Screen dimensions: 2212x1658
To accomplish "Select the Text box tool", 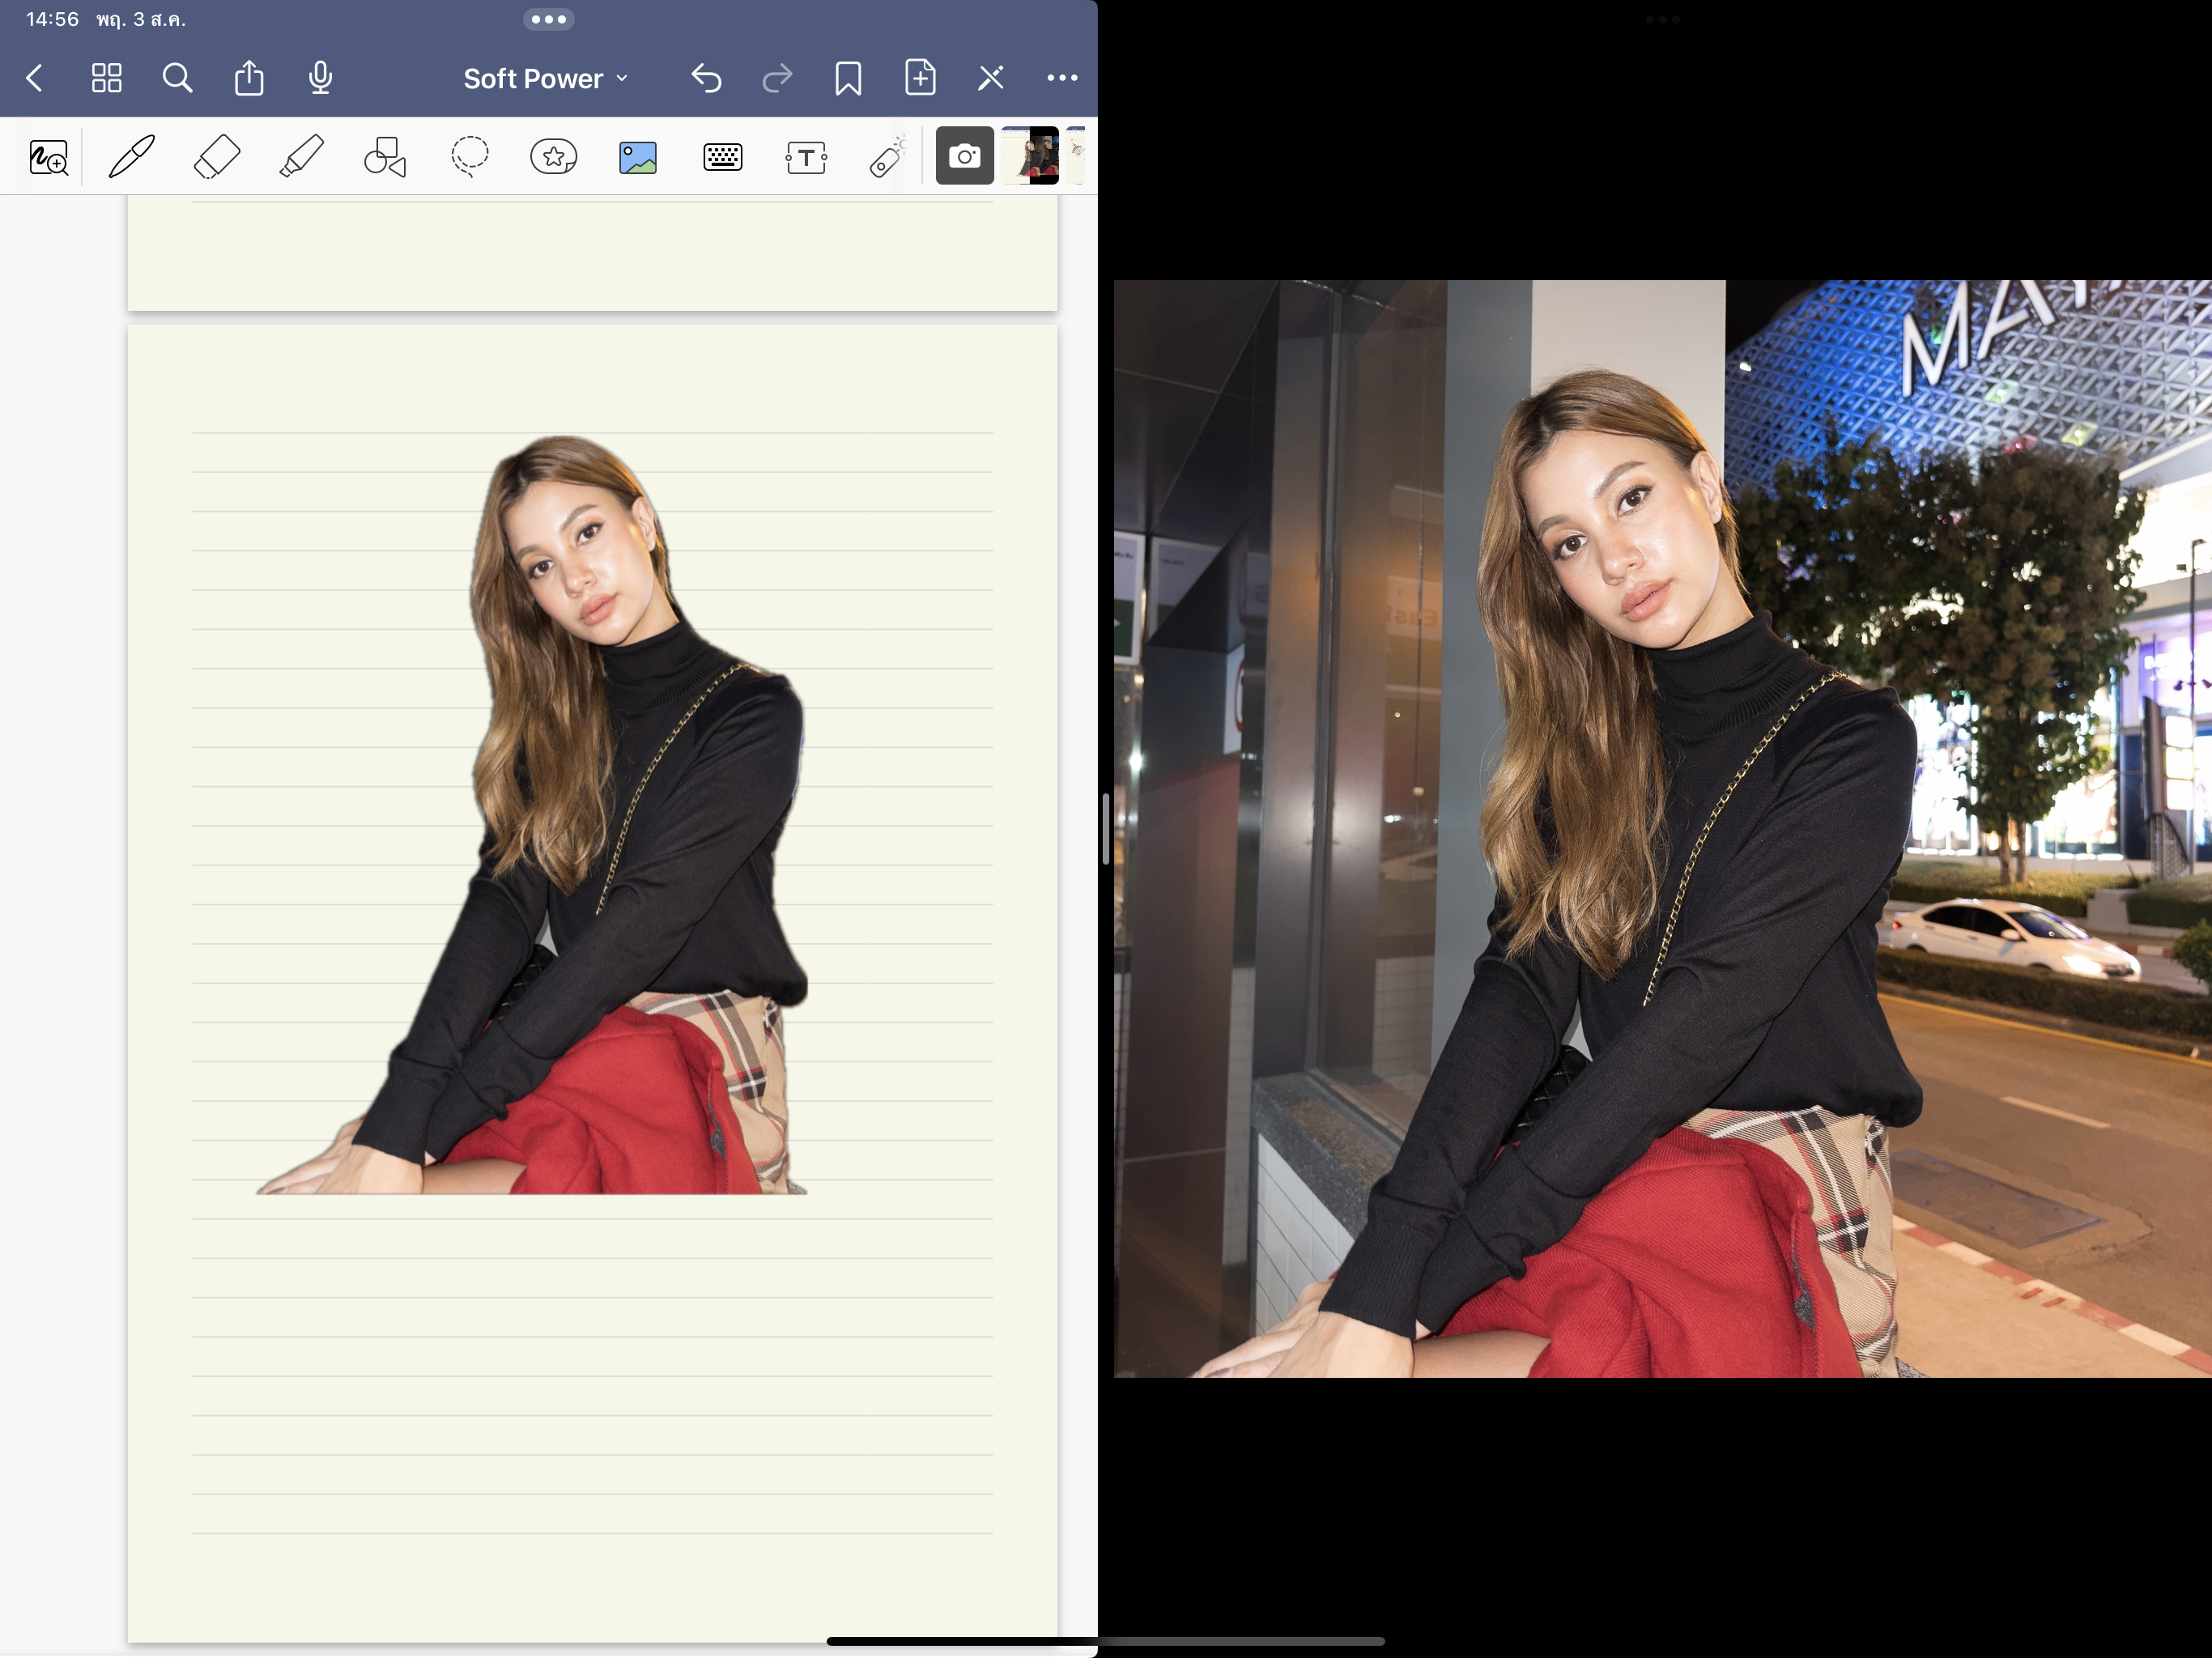I will 806,157.
